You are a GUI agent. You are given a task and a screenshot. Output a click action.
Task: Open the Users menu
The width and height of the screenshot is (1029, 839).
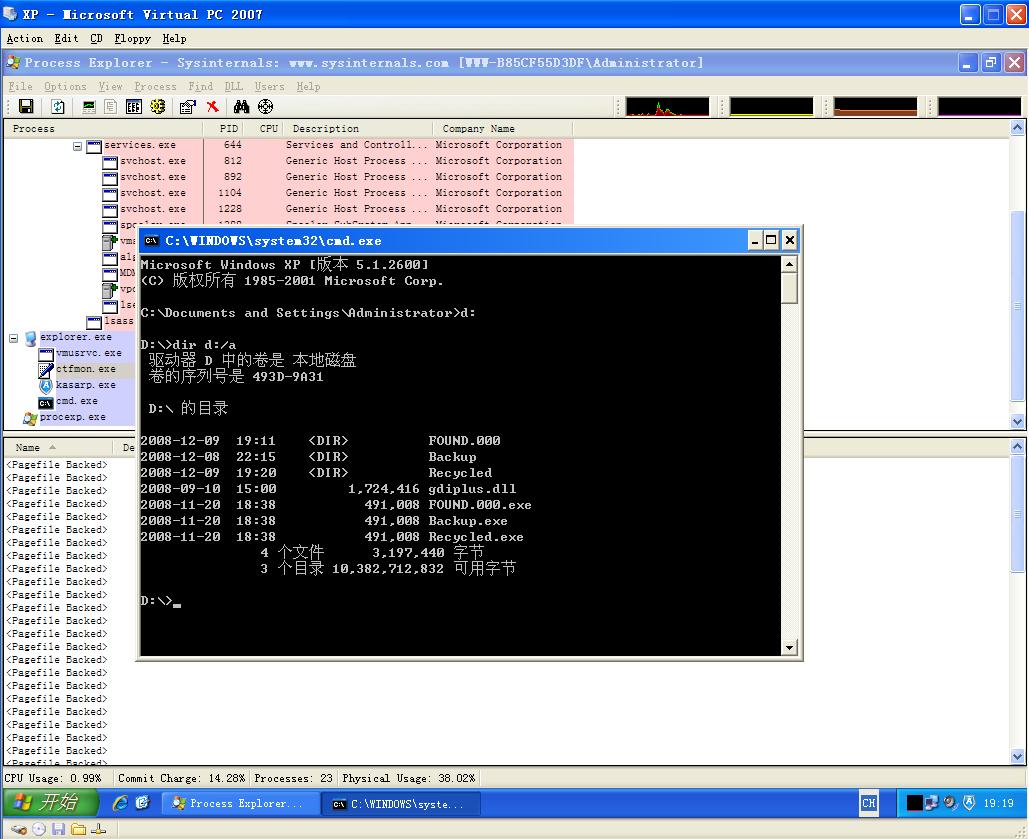click(269, 86)
